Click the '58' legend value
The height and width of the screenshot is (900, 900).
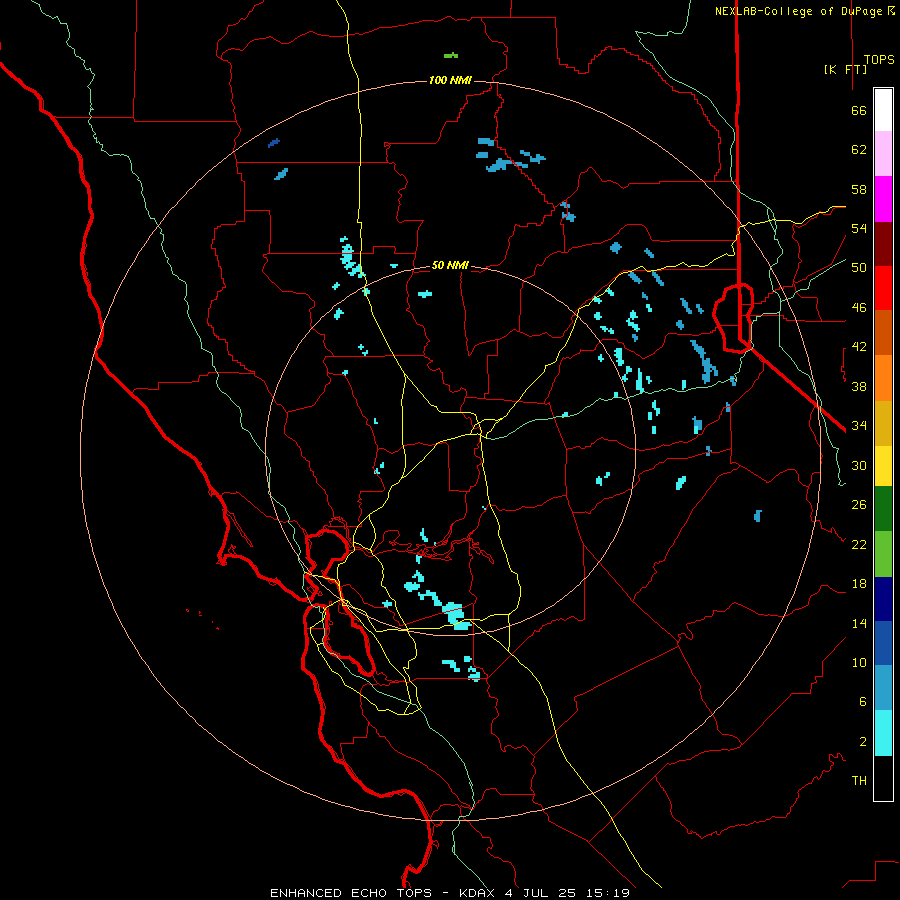859,189
